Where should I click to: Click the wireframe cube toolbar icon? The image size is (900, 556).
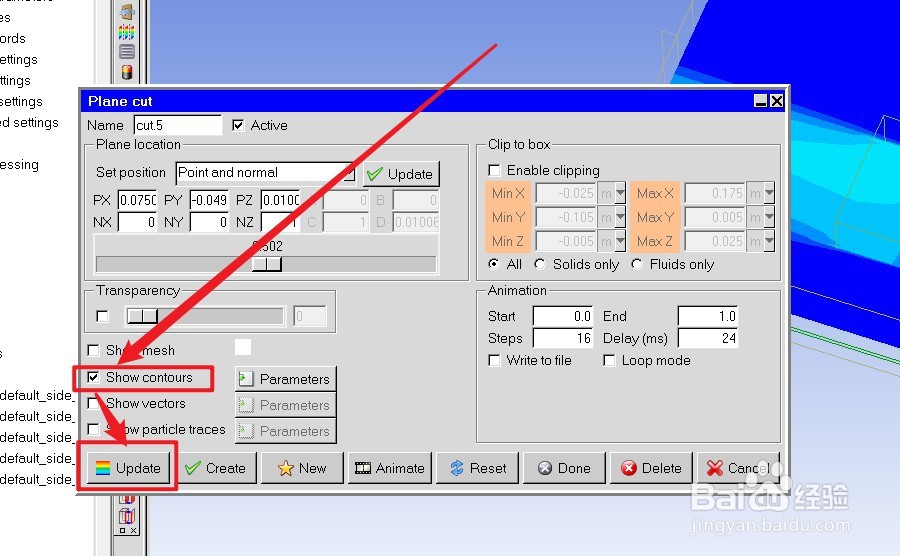[x=127, y=516]
